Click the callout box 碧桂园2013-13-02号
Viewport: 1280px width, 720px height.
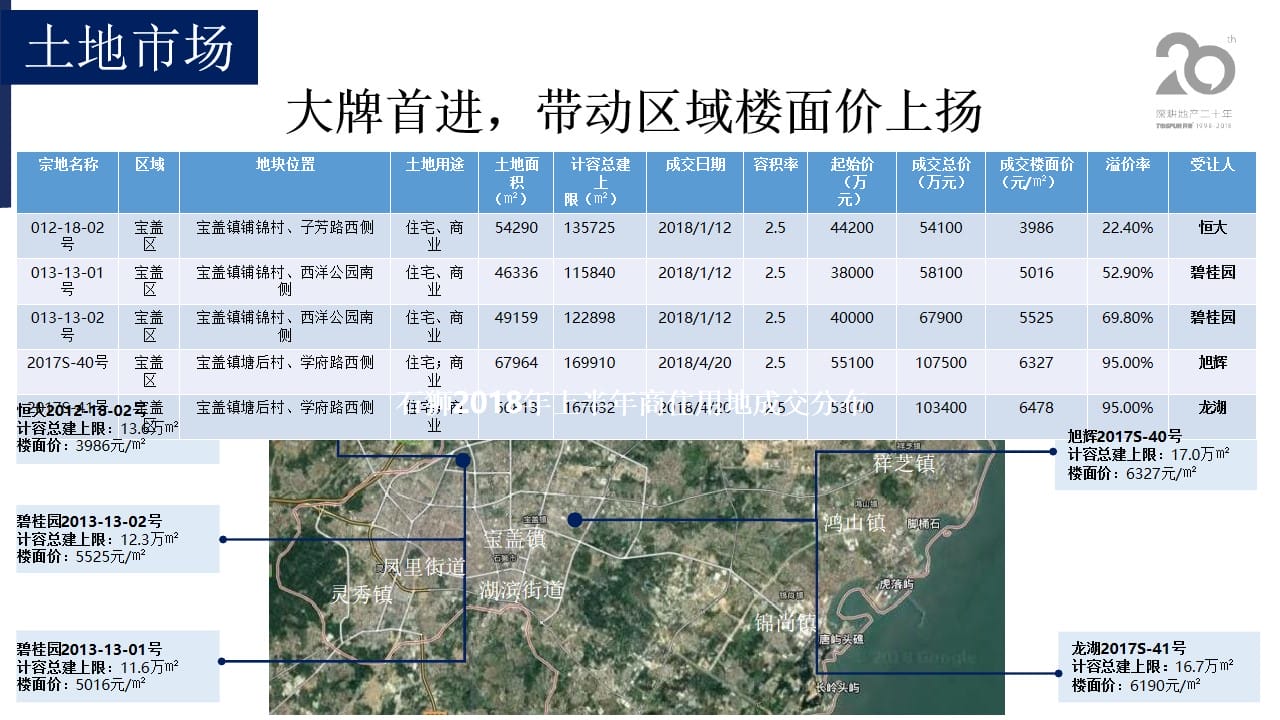[x=118, y=539]
